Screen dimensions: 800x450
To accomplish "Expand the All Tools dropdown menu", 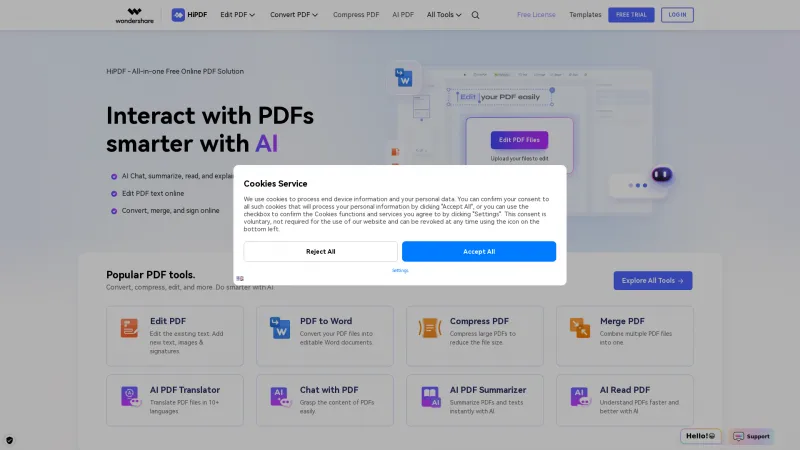I will tap(444, 15).
